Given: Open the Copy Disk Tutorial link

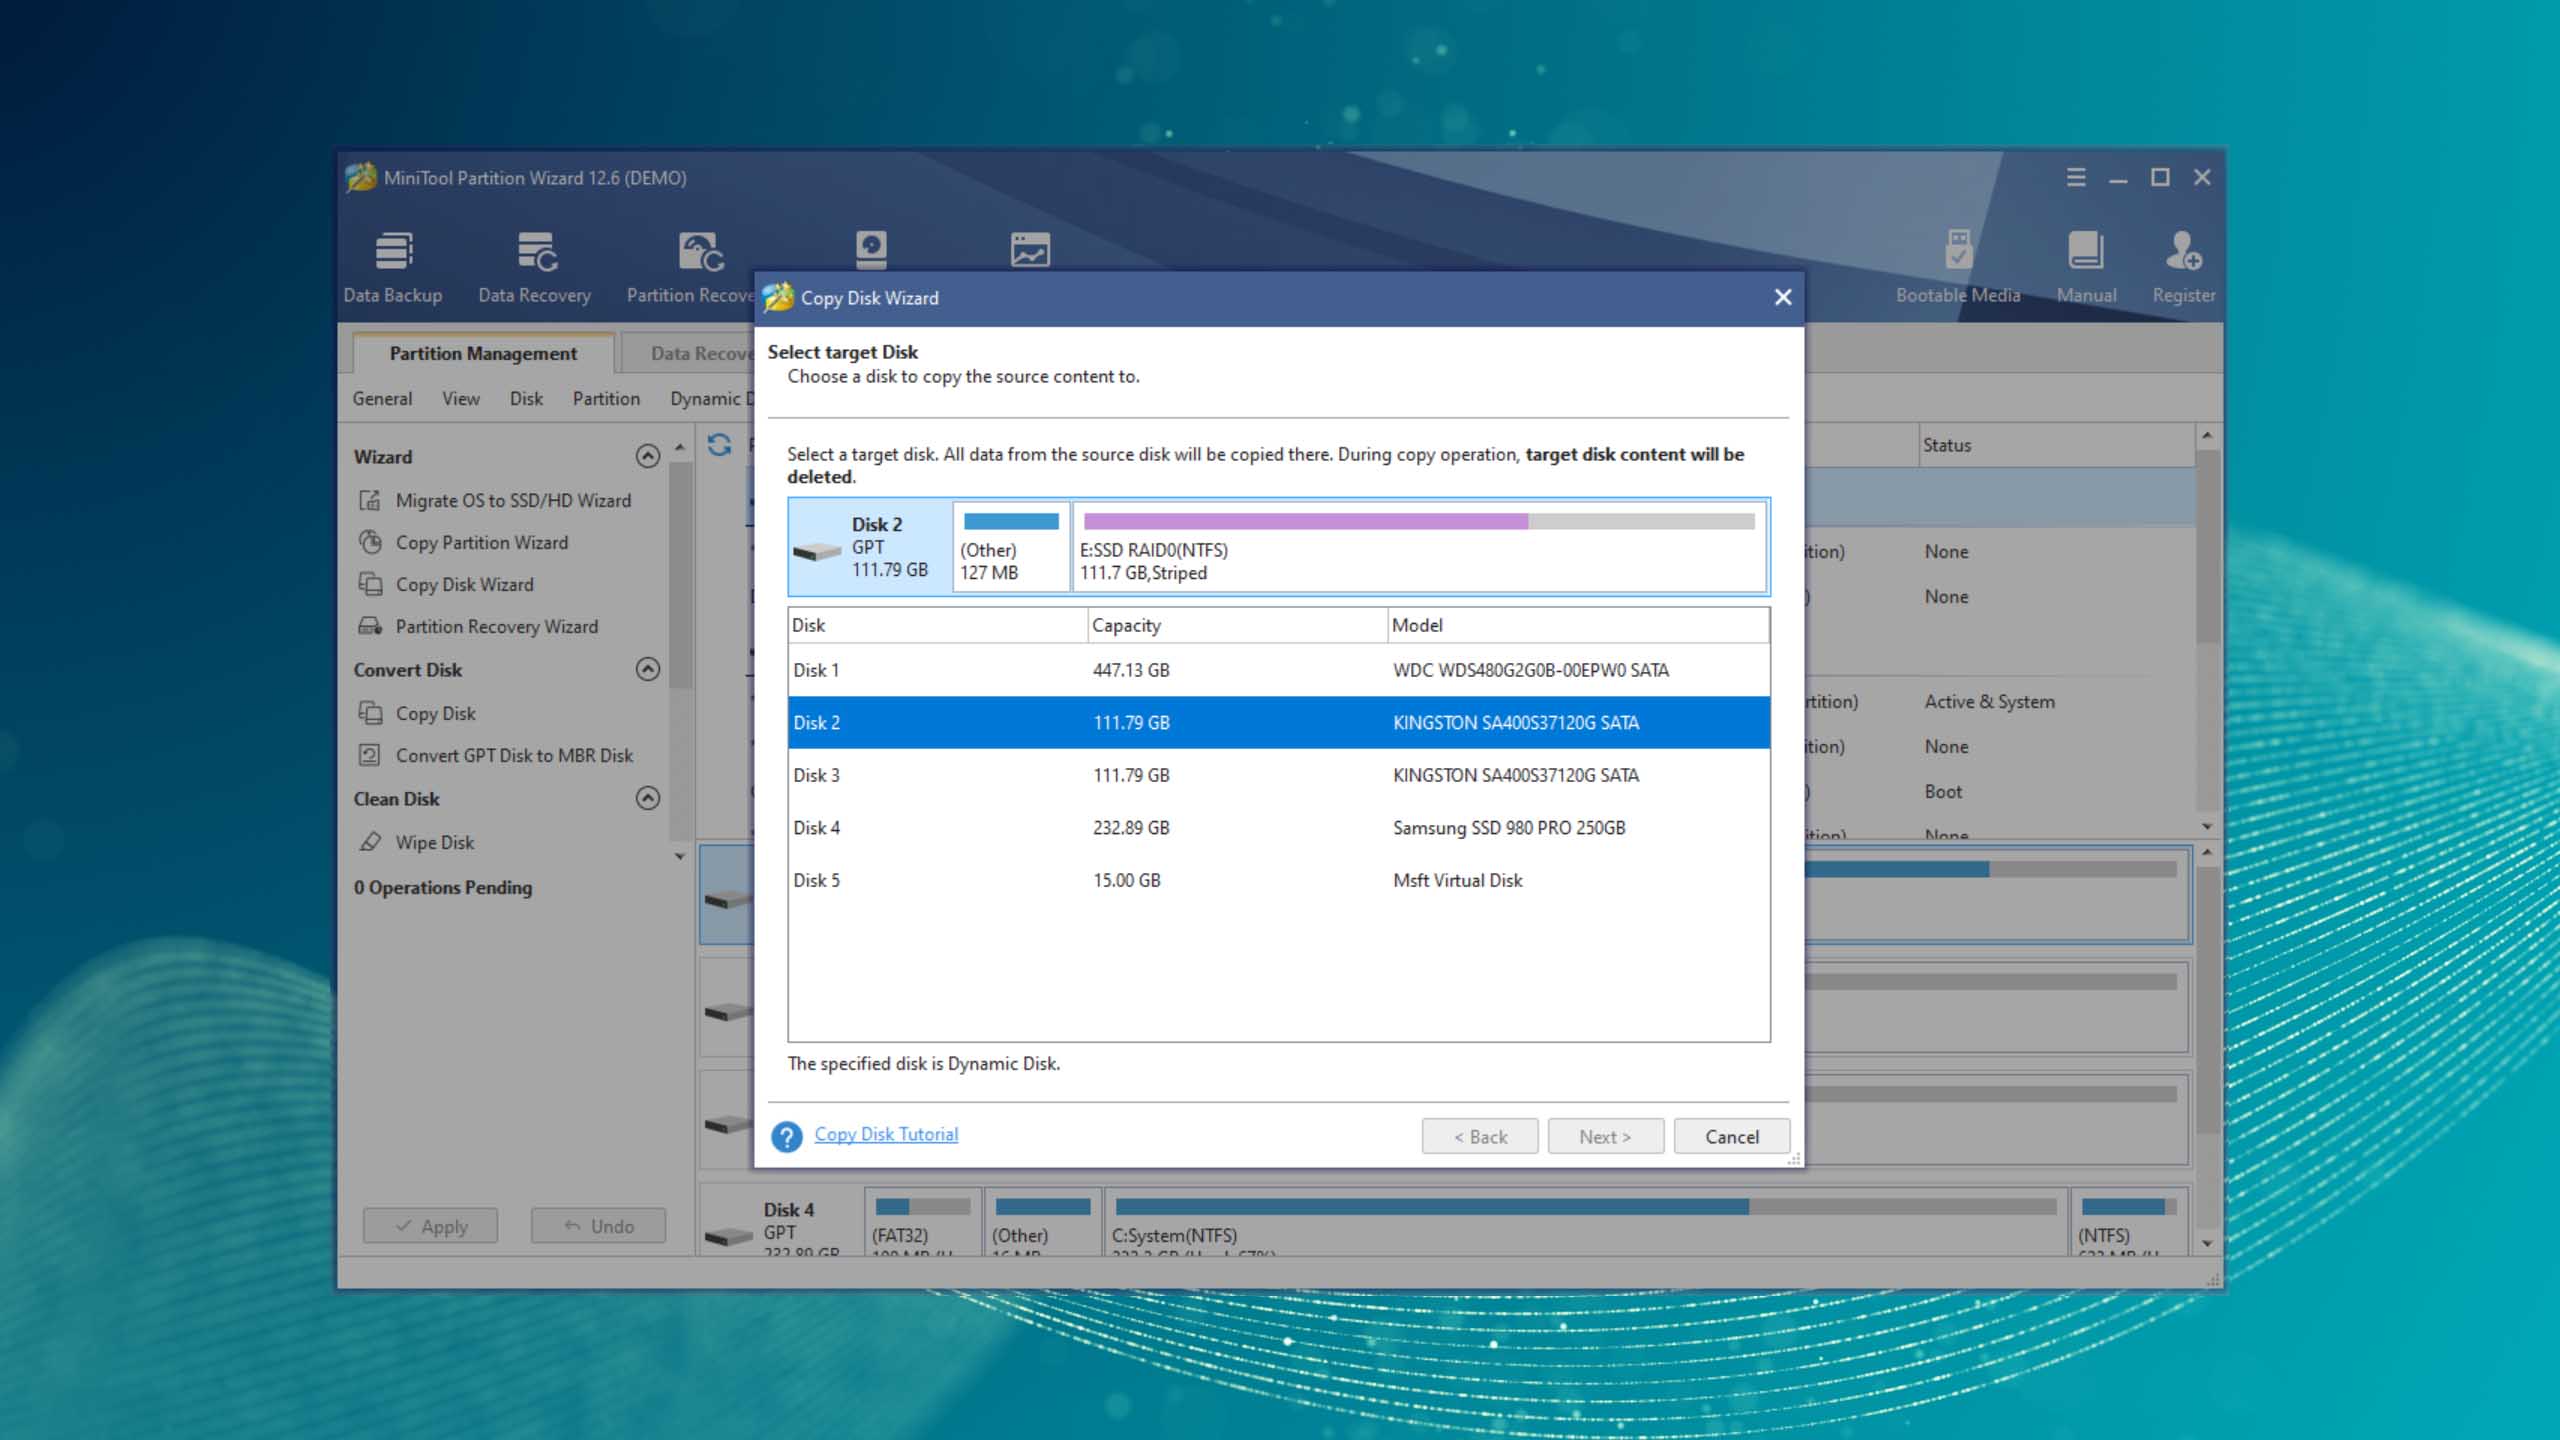Looking at the screenshot, I should point(886,1134).
